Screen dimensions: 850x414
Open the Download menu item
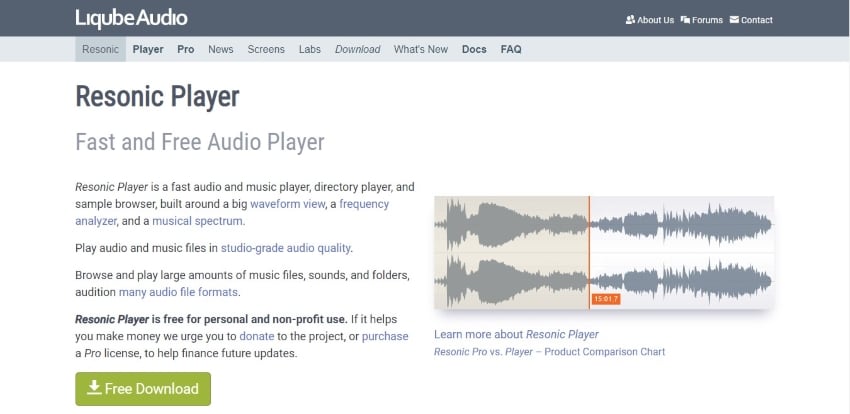pyautogui.click(x=357, y=49)
